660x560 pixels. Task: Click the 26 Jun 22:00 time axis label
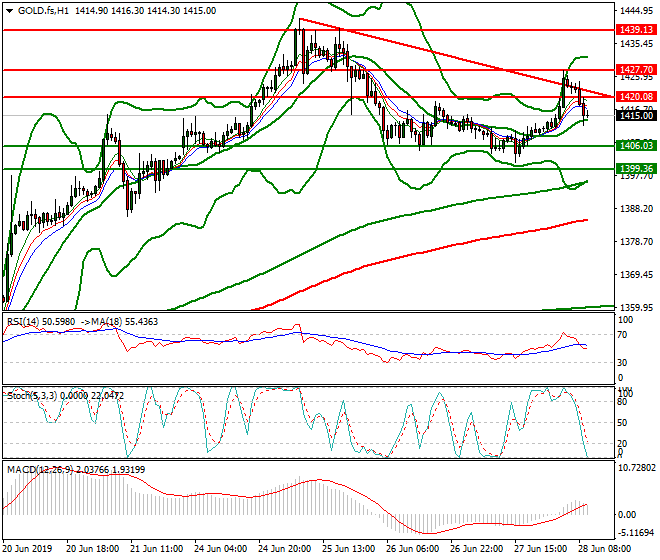tap(476, 549)
